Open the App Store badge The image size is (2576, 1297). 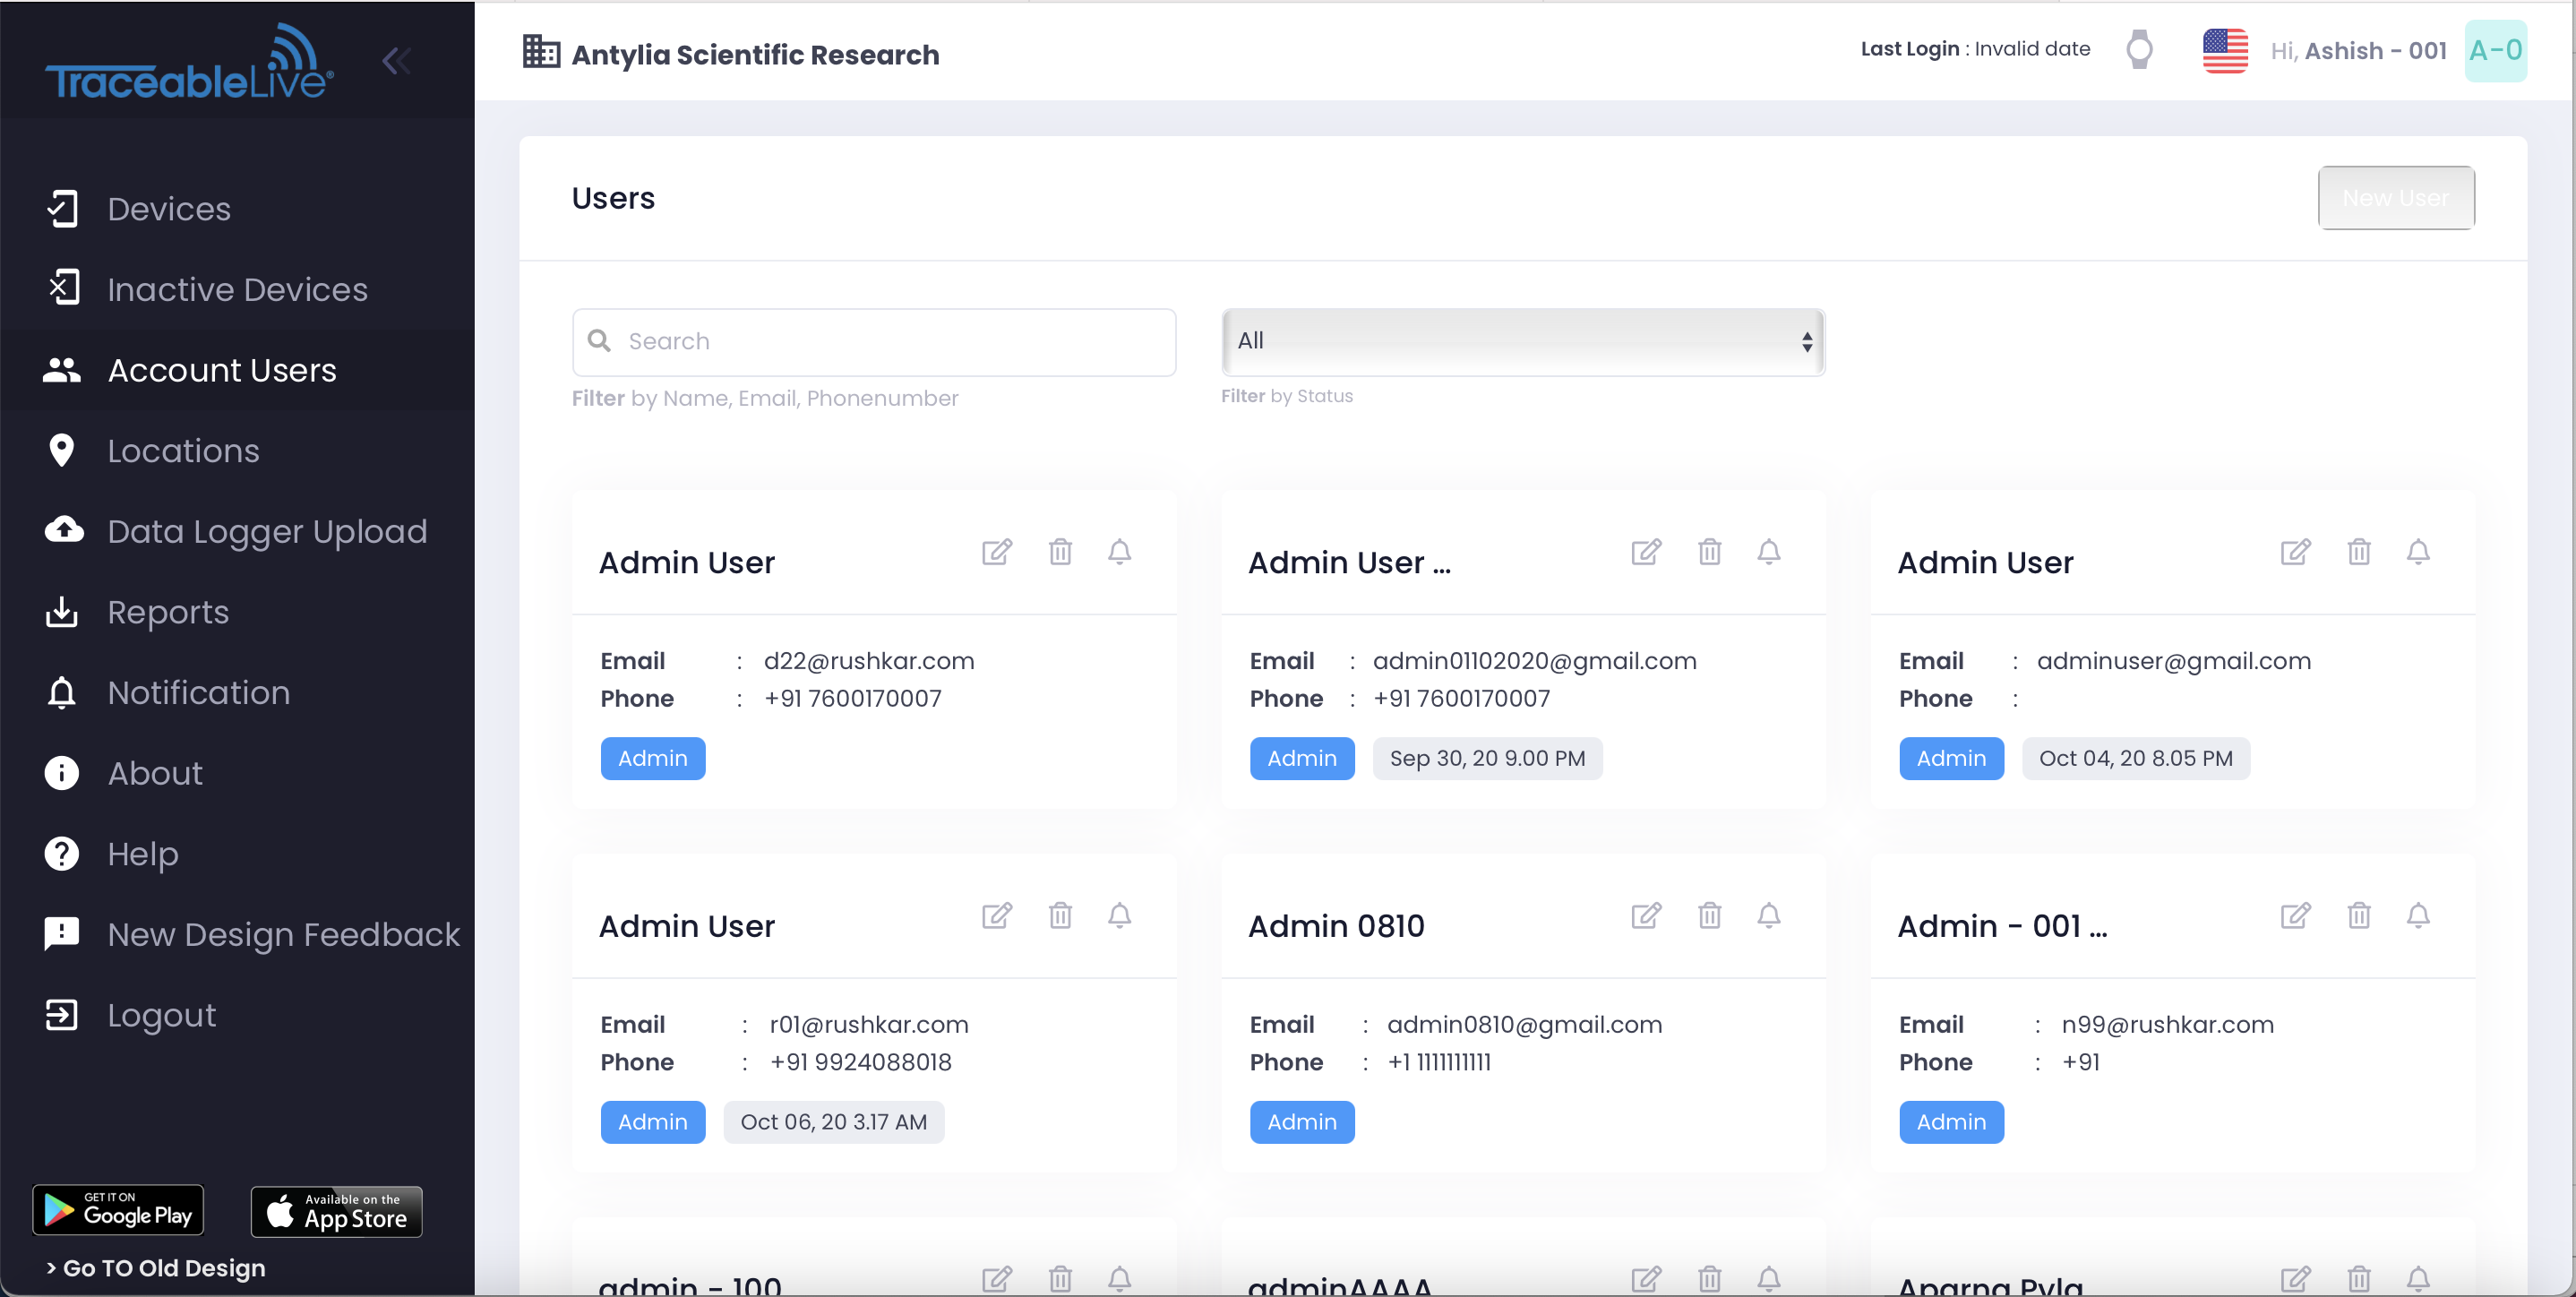[336, 1211]
